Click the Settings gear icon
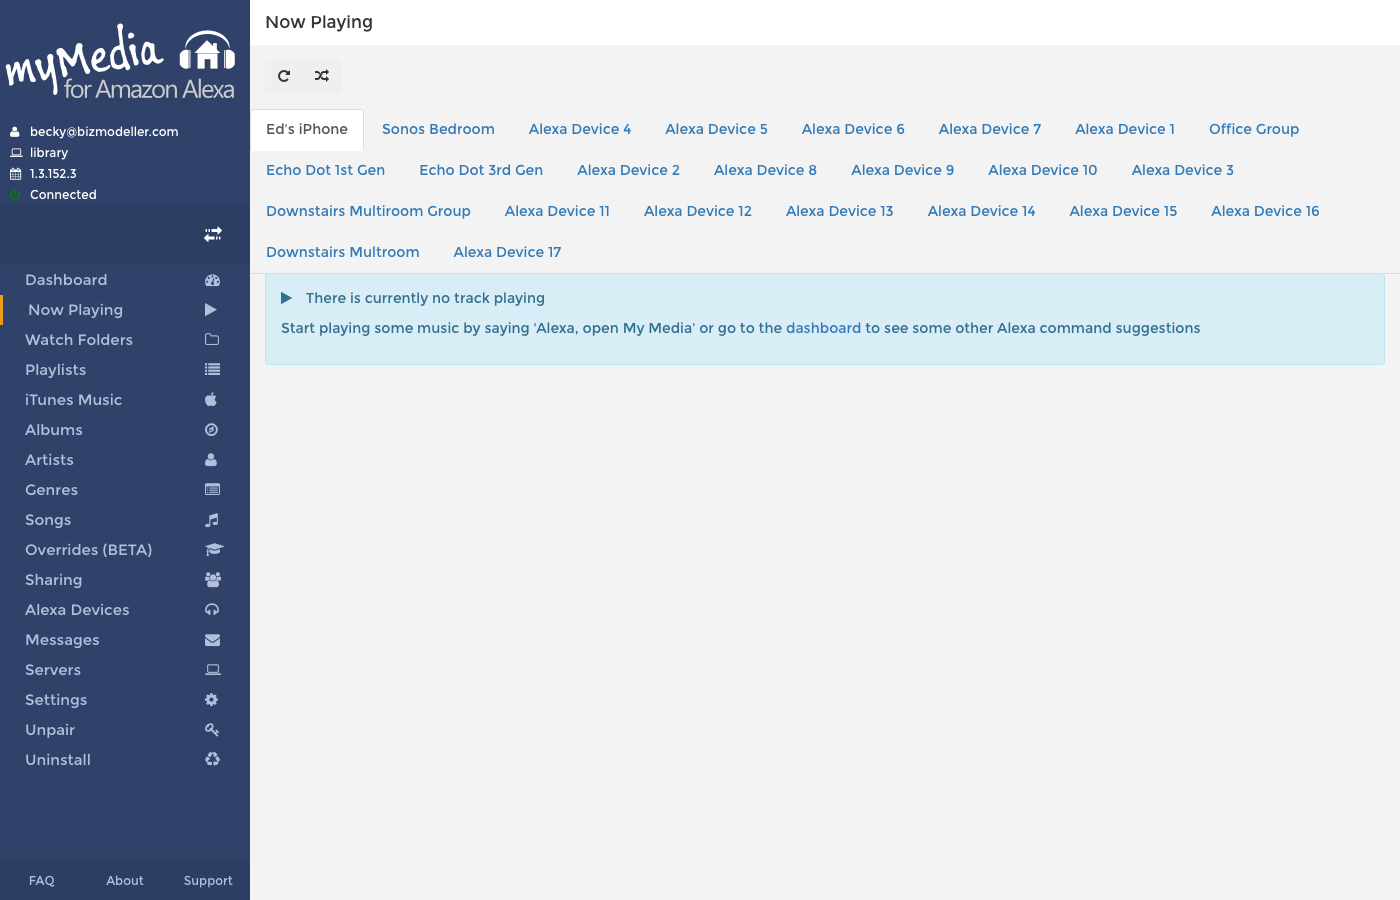The height and width of the screenshot is (900, 1400). [212, 700]
